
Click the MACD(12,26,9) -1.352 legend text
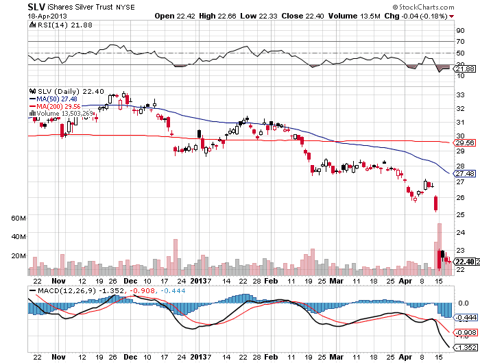click(81, 291)
